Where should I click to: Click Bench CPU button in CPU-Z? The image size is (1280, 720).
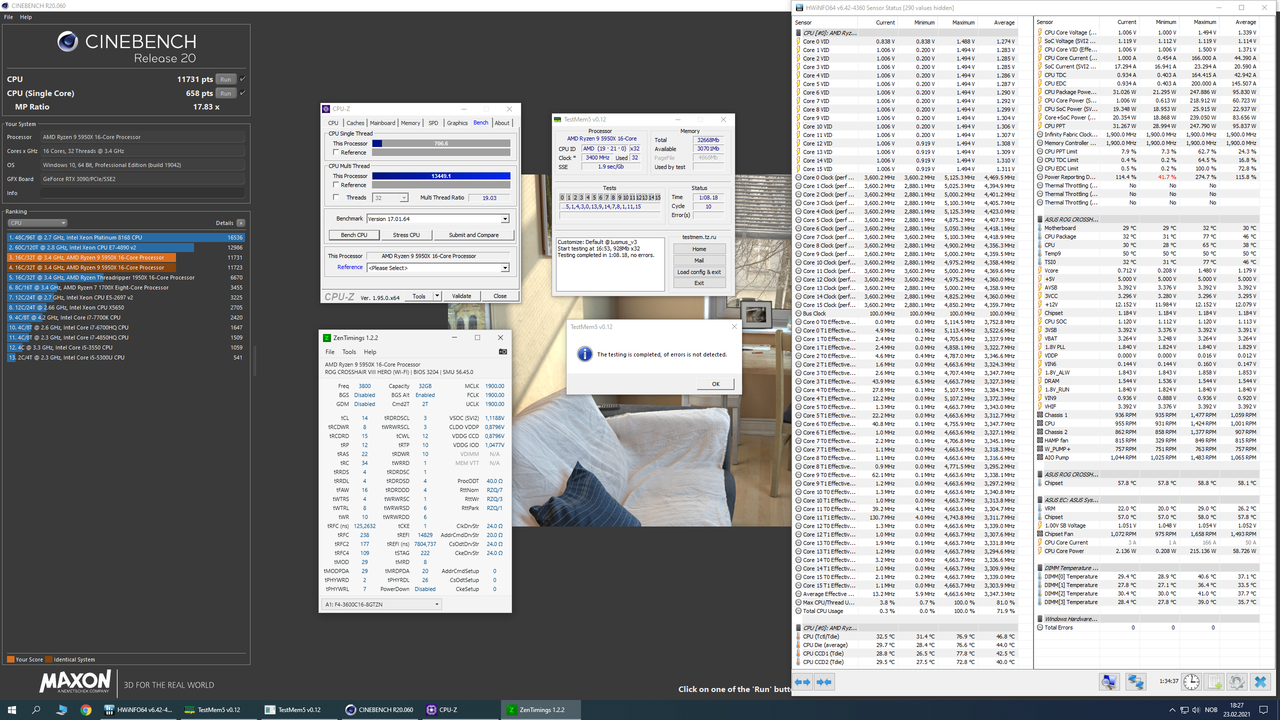353,235
